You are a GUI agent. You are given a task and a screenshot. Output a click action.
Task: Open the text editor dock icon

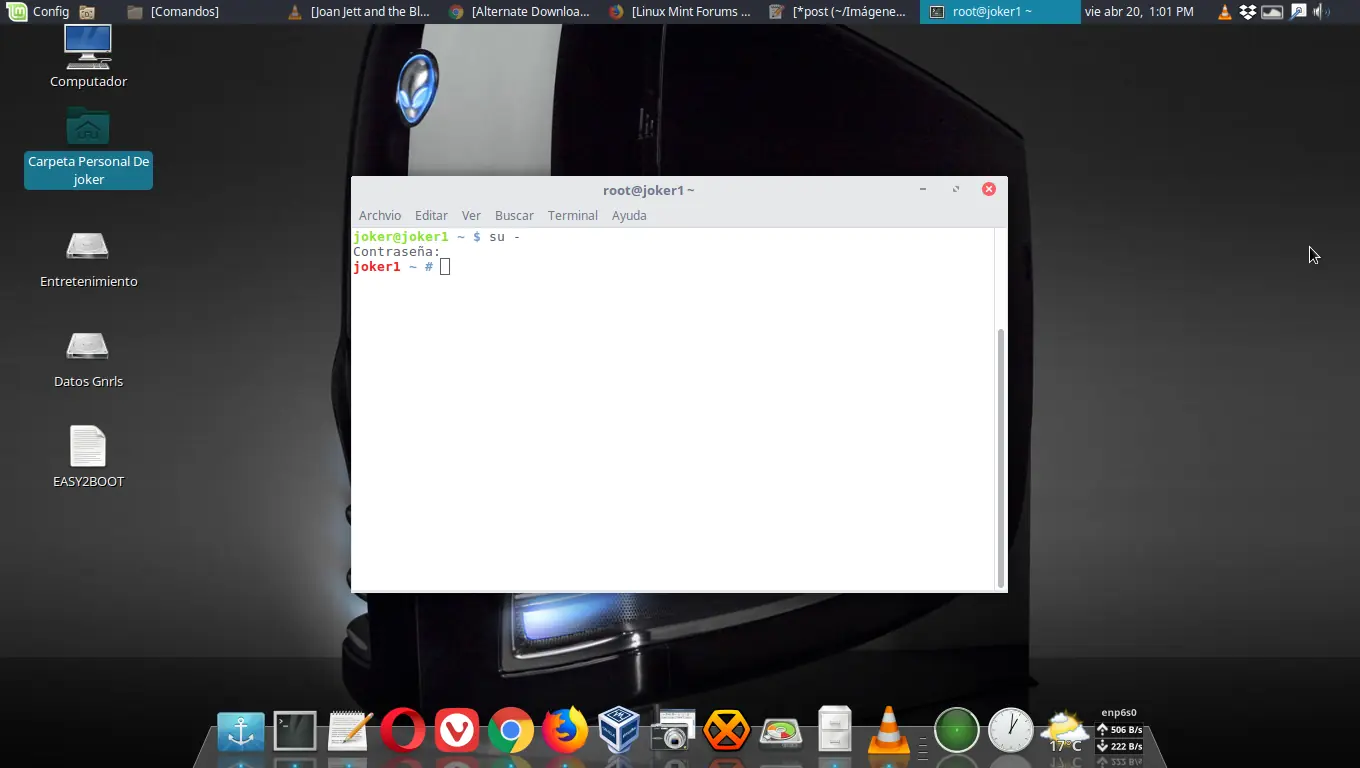(x=349, y=731)
